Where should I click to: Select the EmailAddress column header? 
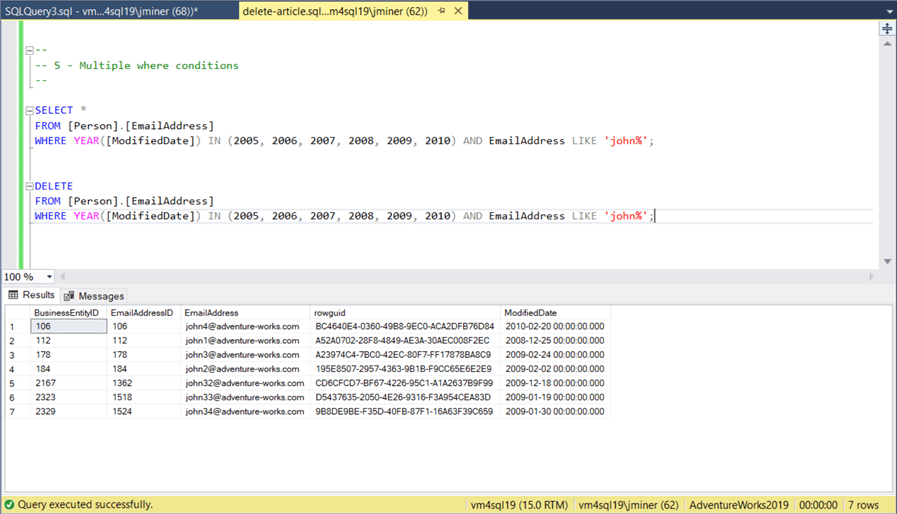(245, 313)
